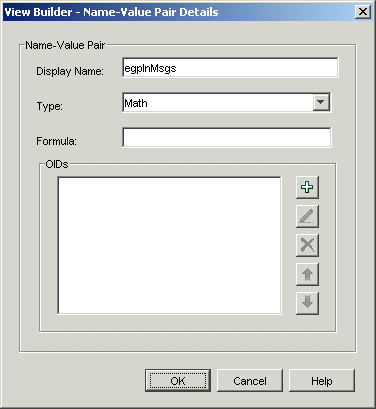Screen dimensions: 376x409
Task: Move OID up with the up arrow
Action: 307,274
